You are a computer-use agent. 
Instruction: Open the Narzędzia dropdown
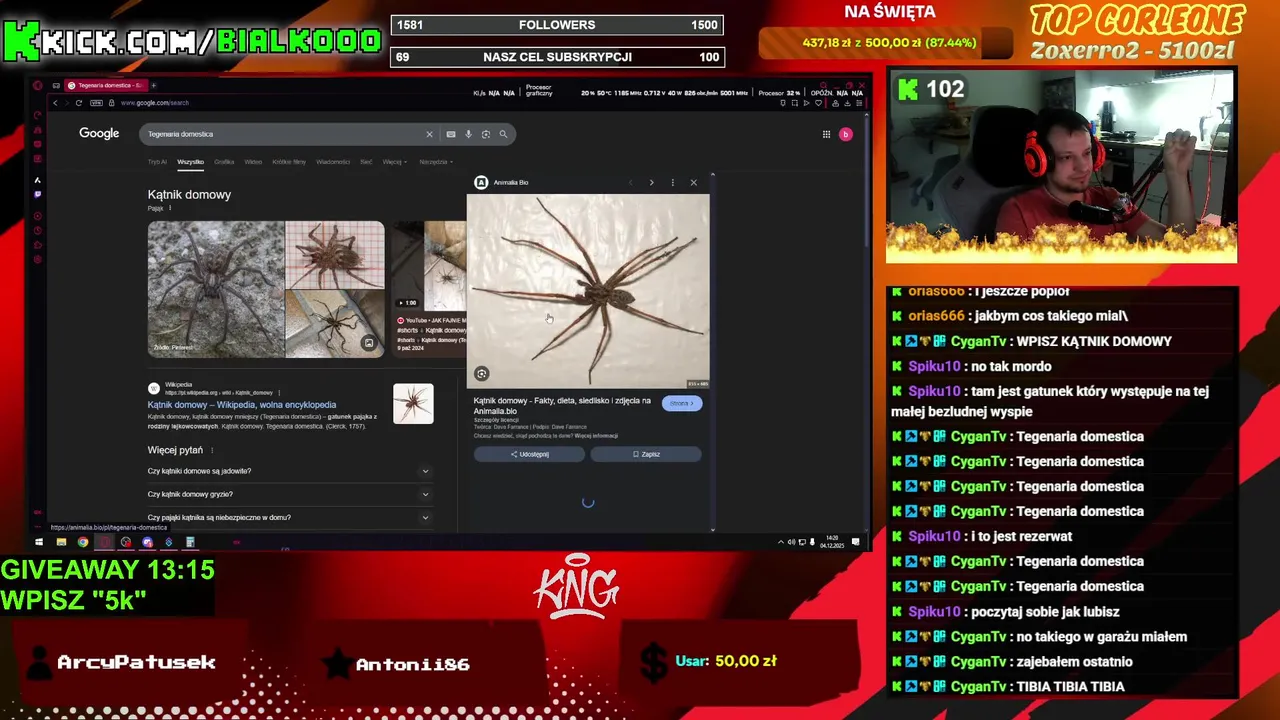[x=436, y=162]
